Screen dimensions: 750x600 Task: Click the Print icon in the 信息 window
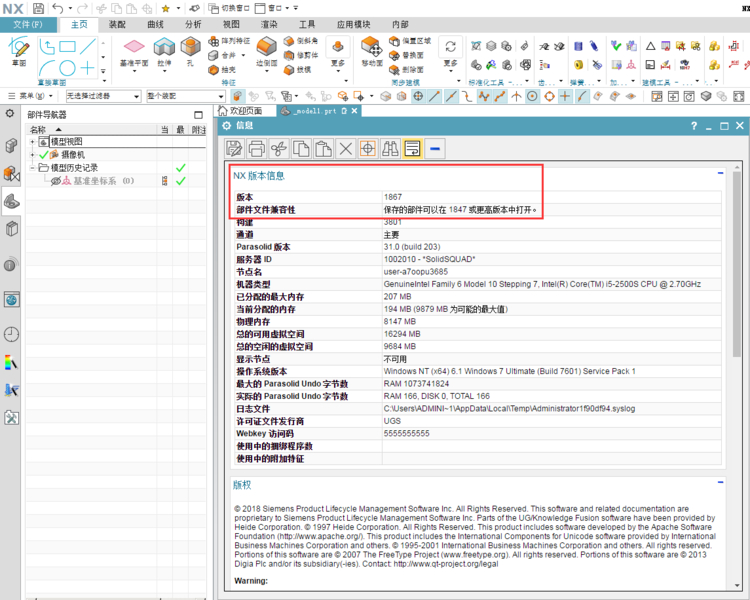[257, 149]
